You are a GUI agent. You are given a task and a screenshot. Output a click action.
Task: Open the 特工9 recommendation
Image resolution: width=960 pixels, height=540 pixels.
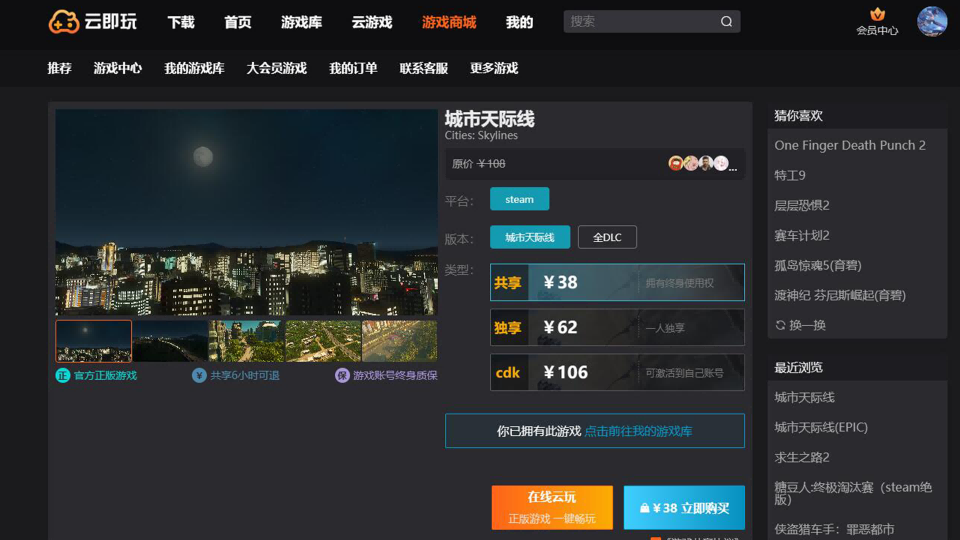[x=790, y=175]
